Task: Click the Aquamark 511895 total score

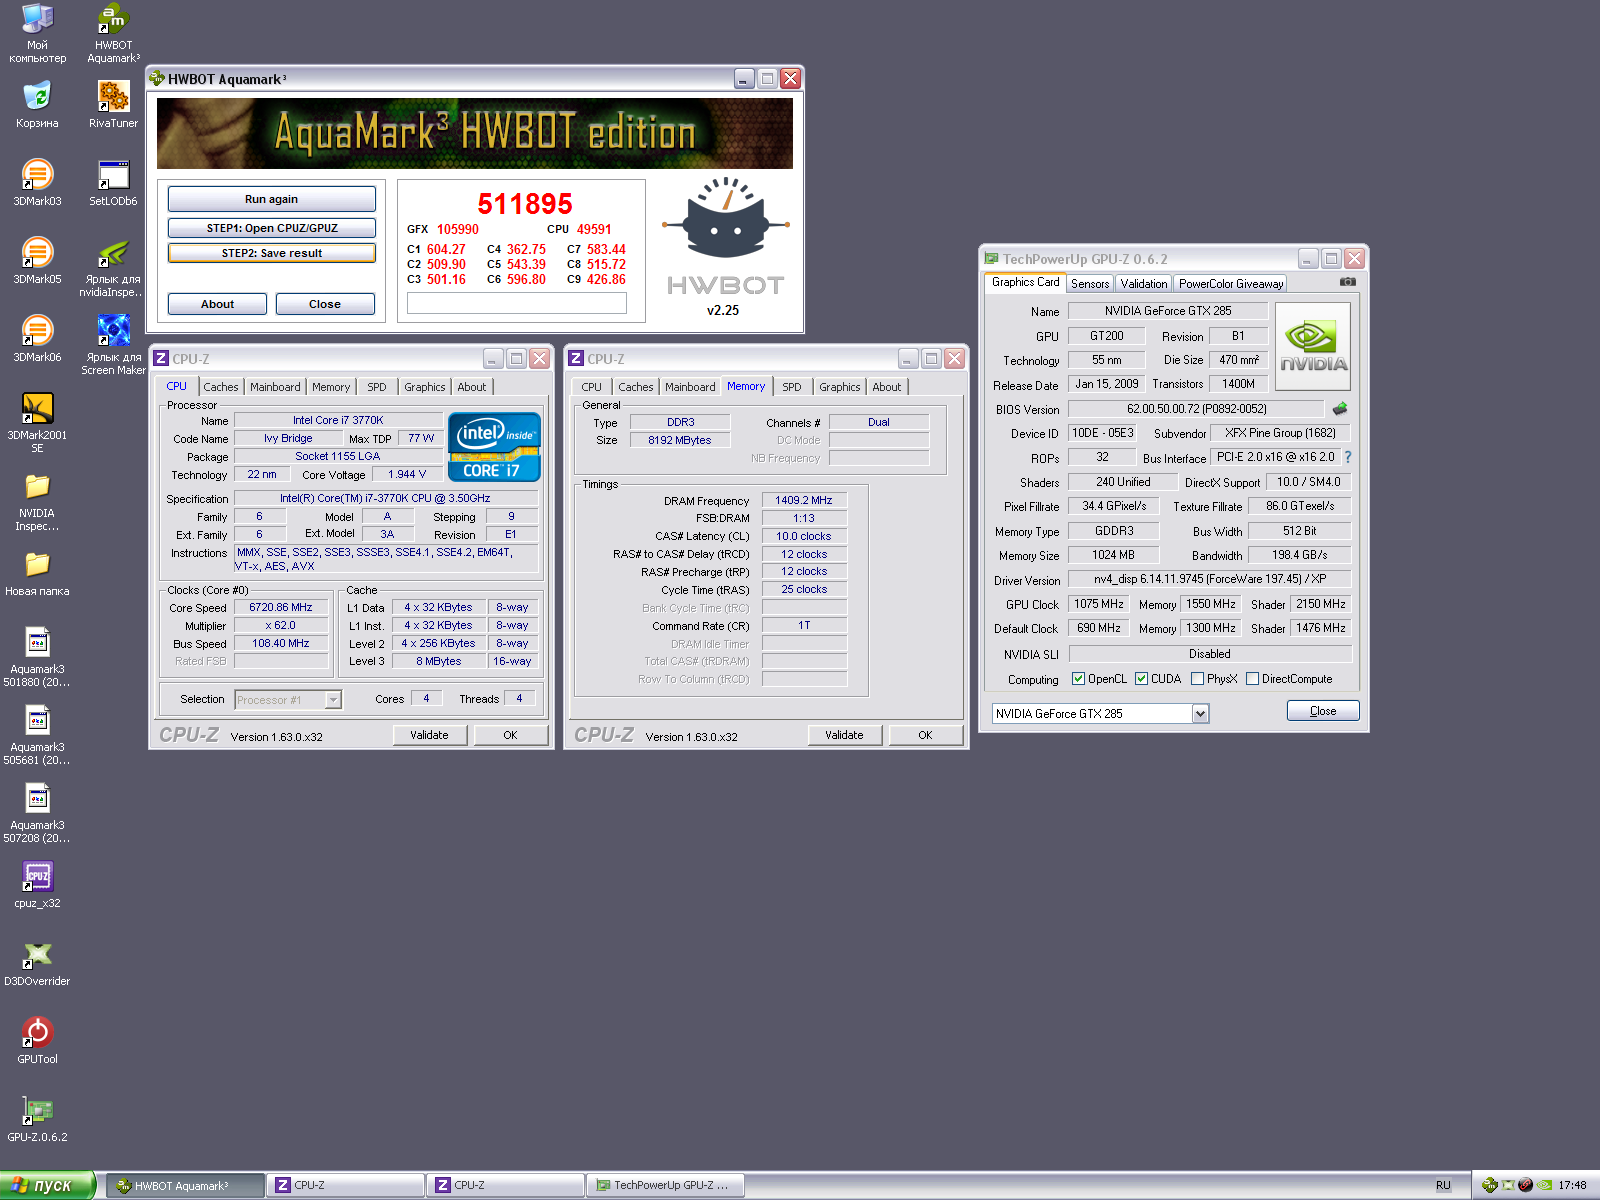Action: pyautogui.click(x=525, y=204)
